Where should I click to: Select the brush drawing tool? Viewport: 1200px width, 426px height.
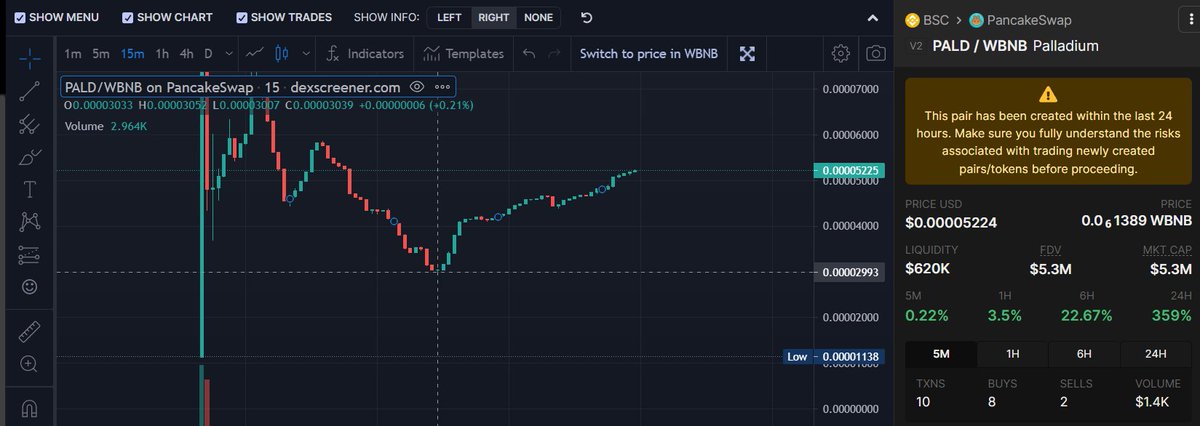[x=29, y=157]
